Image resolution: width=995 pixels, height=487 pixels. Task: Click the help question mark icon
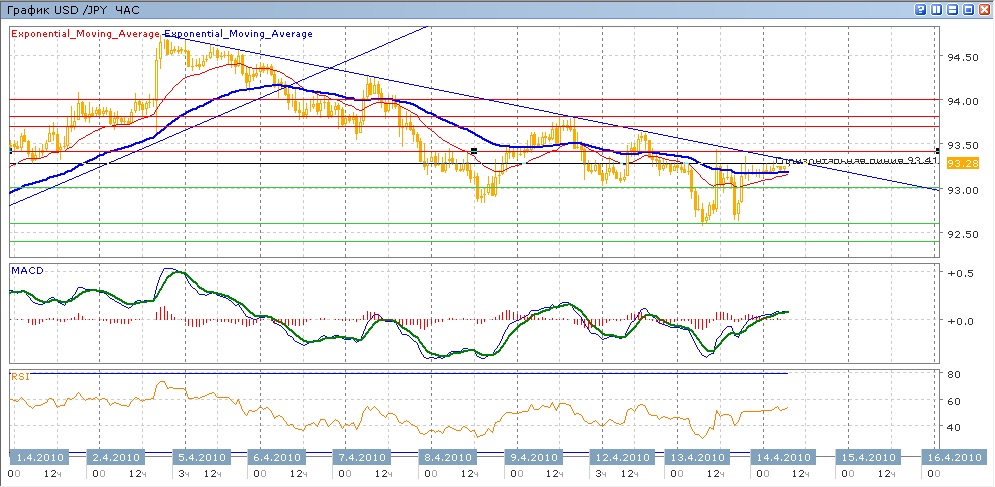(x=919, y=8)
